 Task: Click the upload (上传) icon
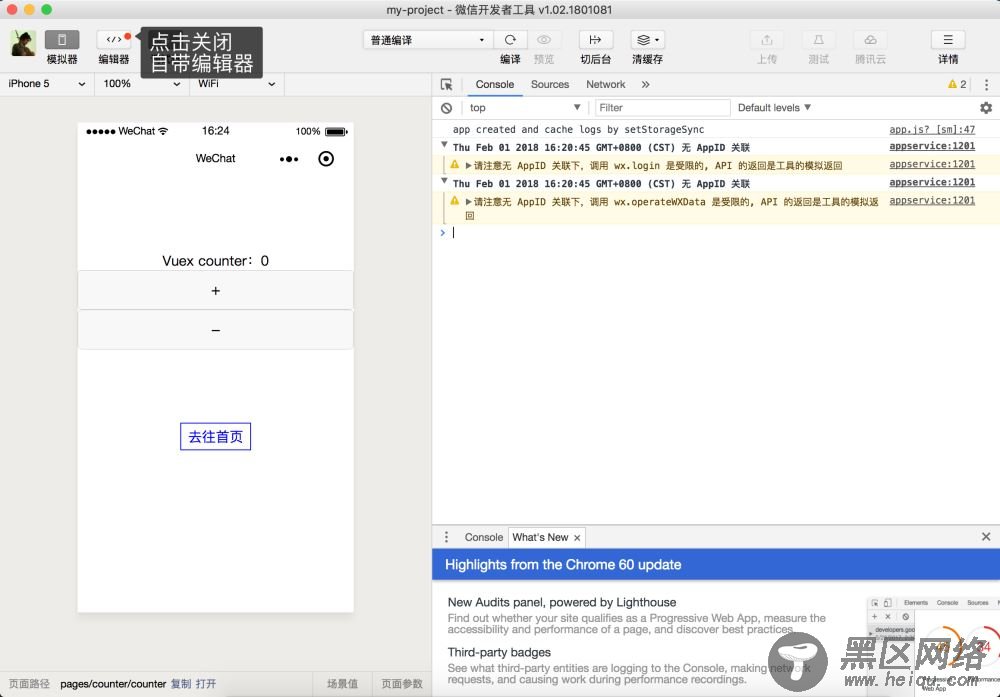[767, 40]
